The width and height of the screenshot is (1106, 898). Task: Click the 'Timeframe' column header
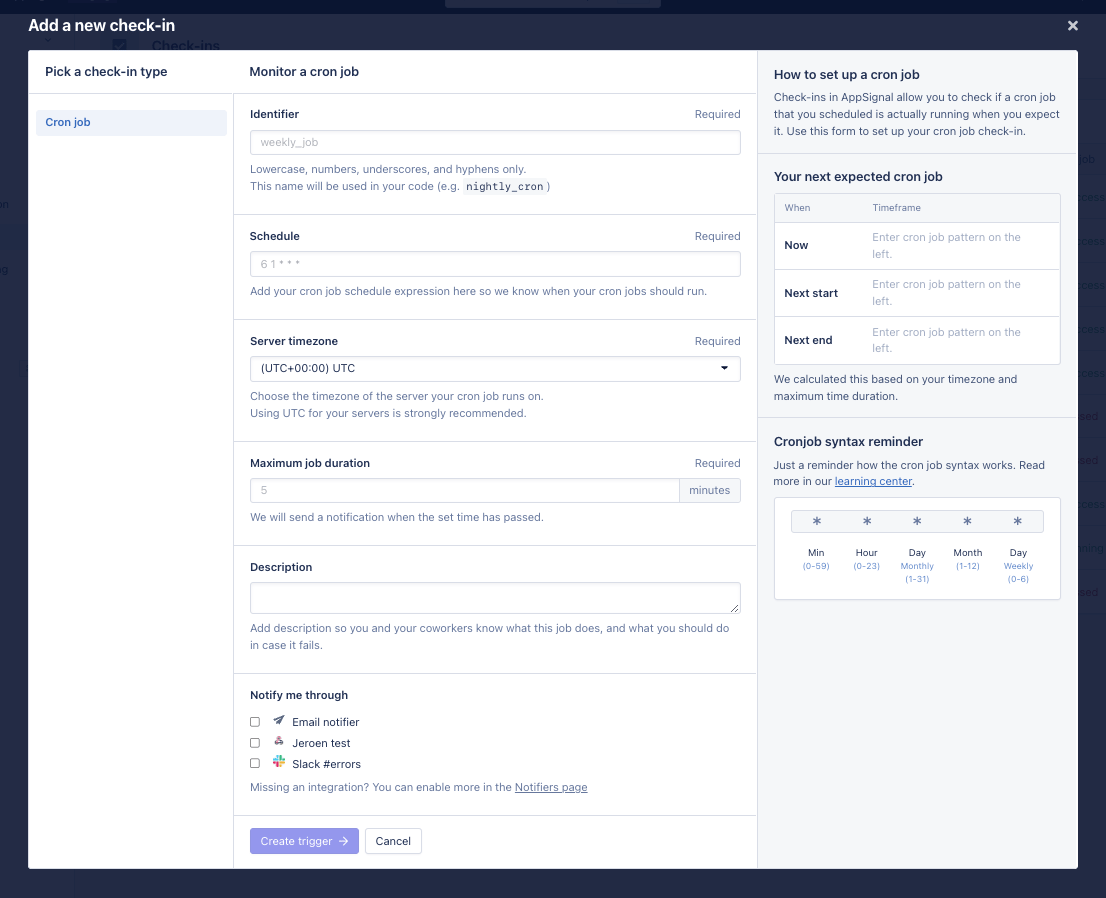point(897,208)
